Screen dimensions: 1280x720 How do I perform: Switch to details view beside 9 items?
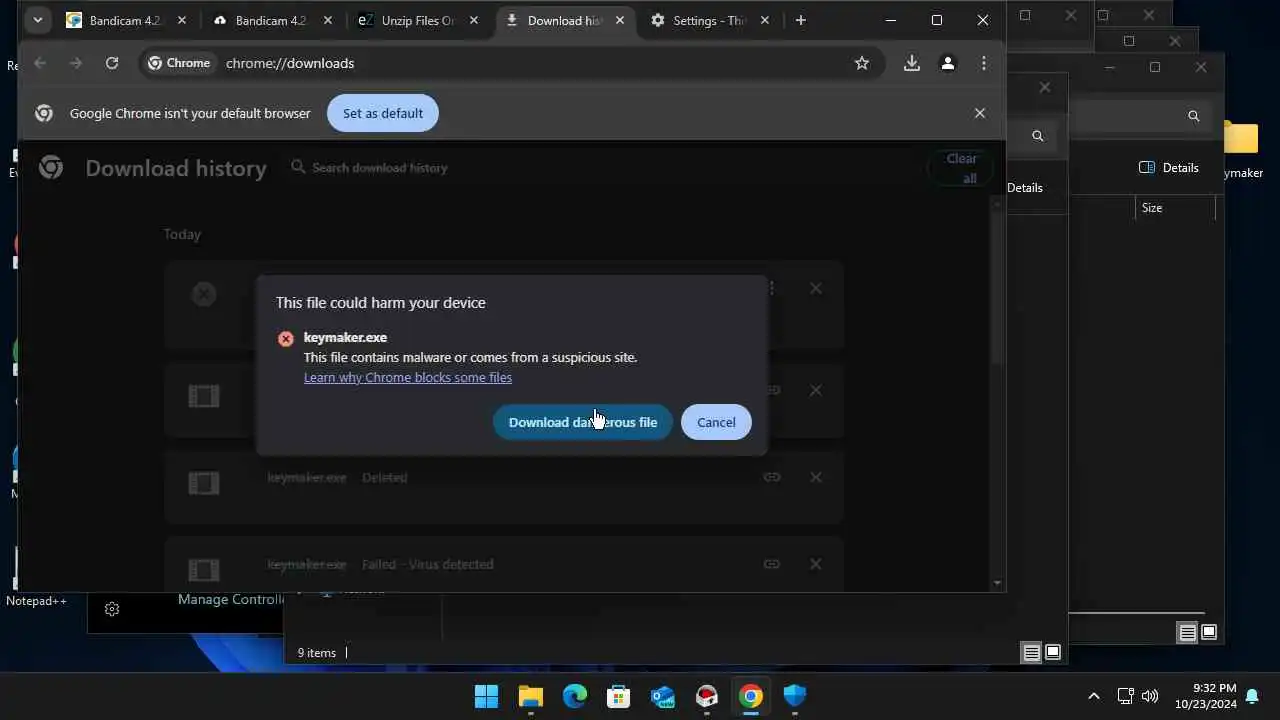click(x=1031, y=653)
